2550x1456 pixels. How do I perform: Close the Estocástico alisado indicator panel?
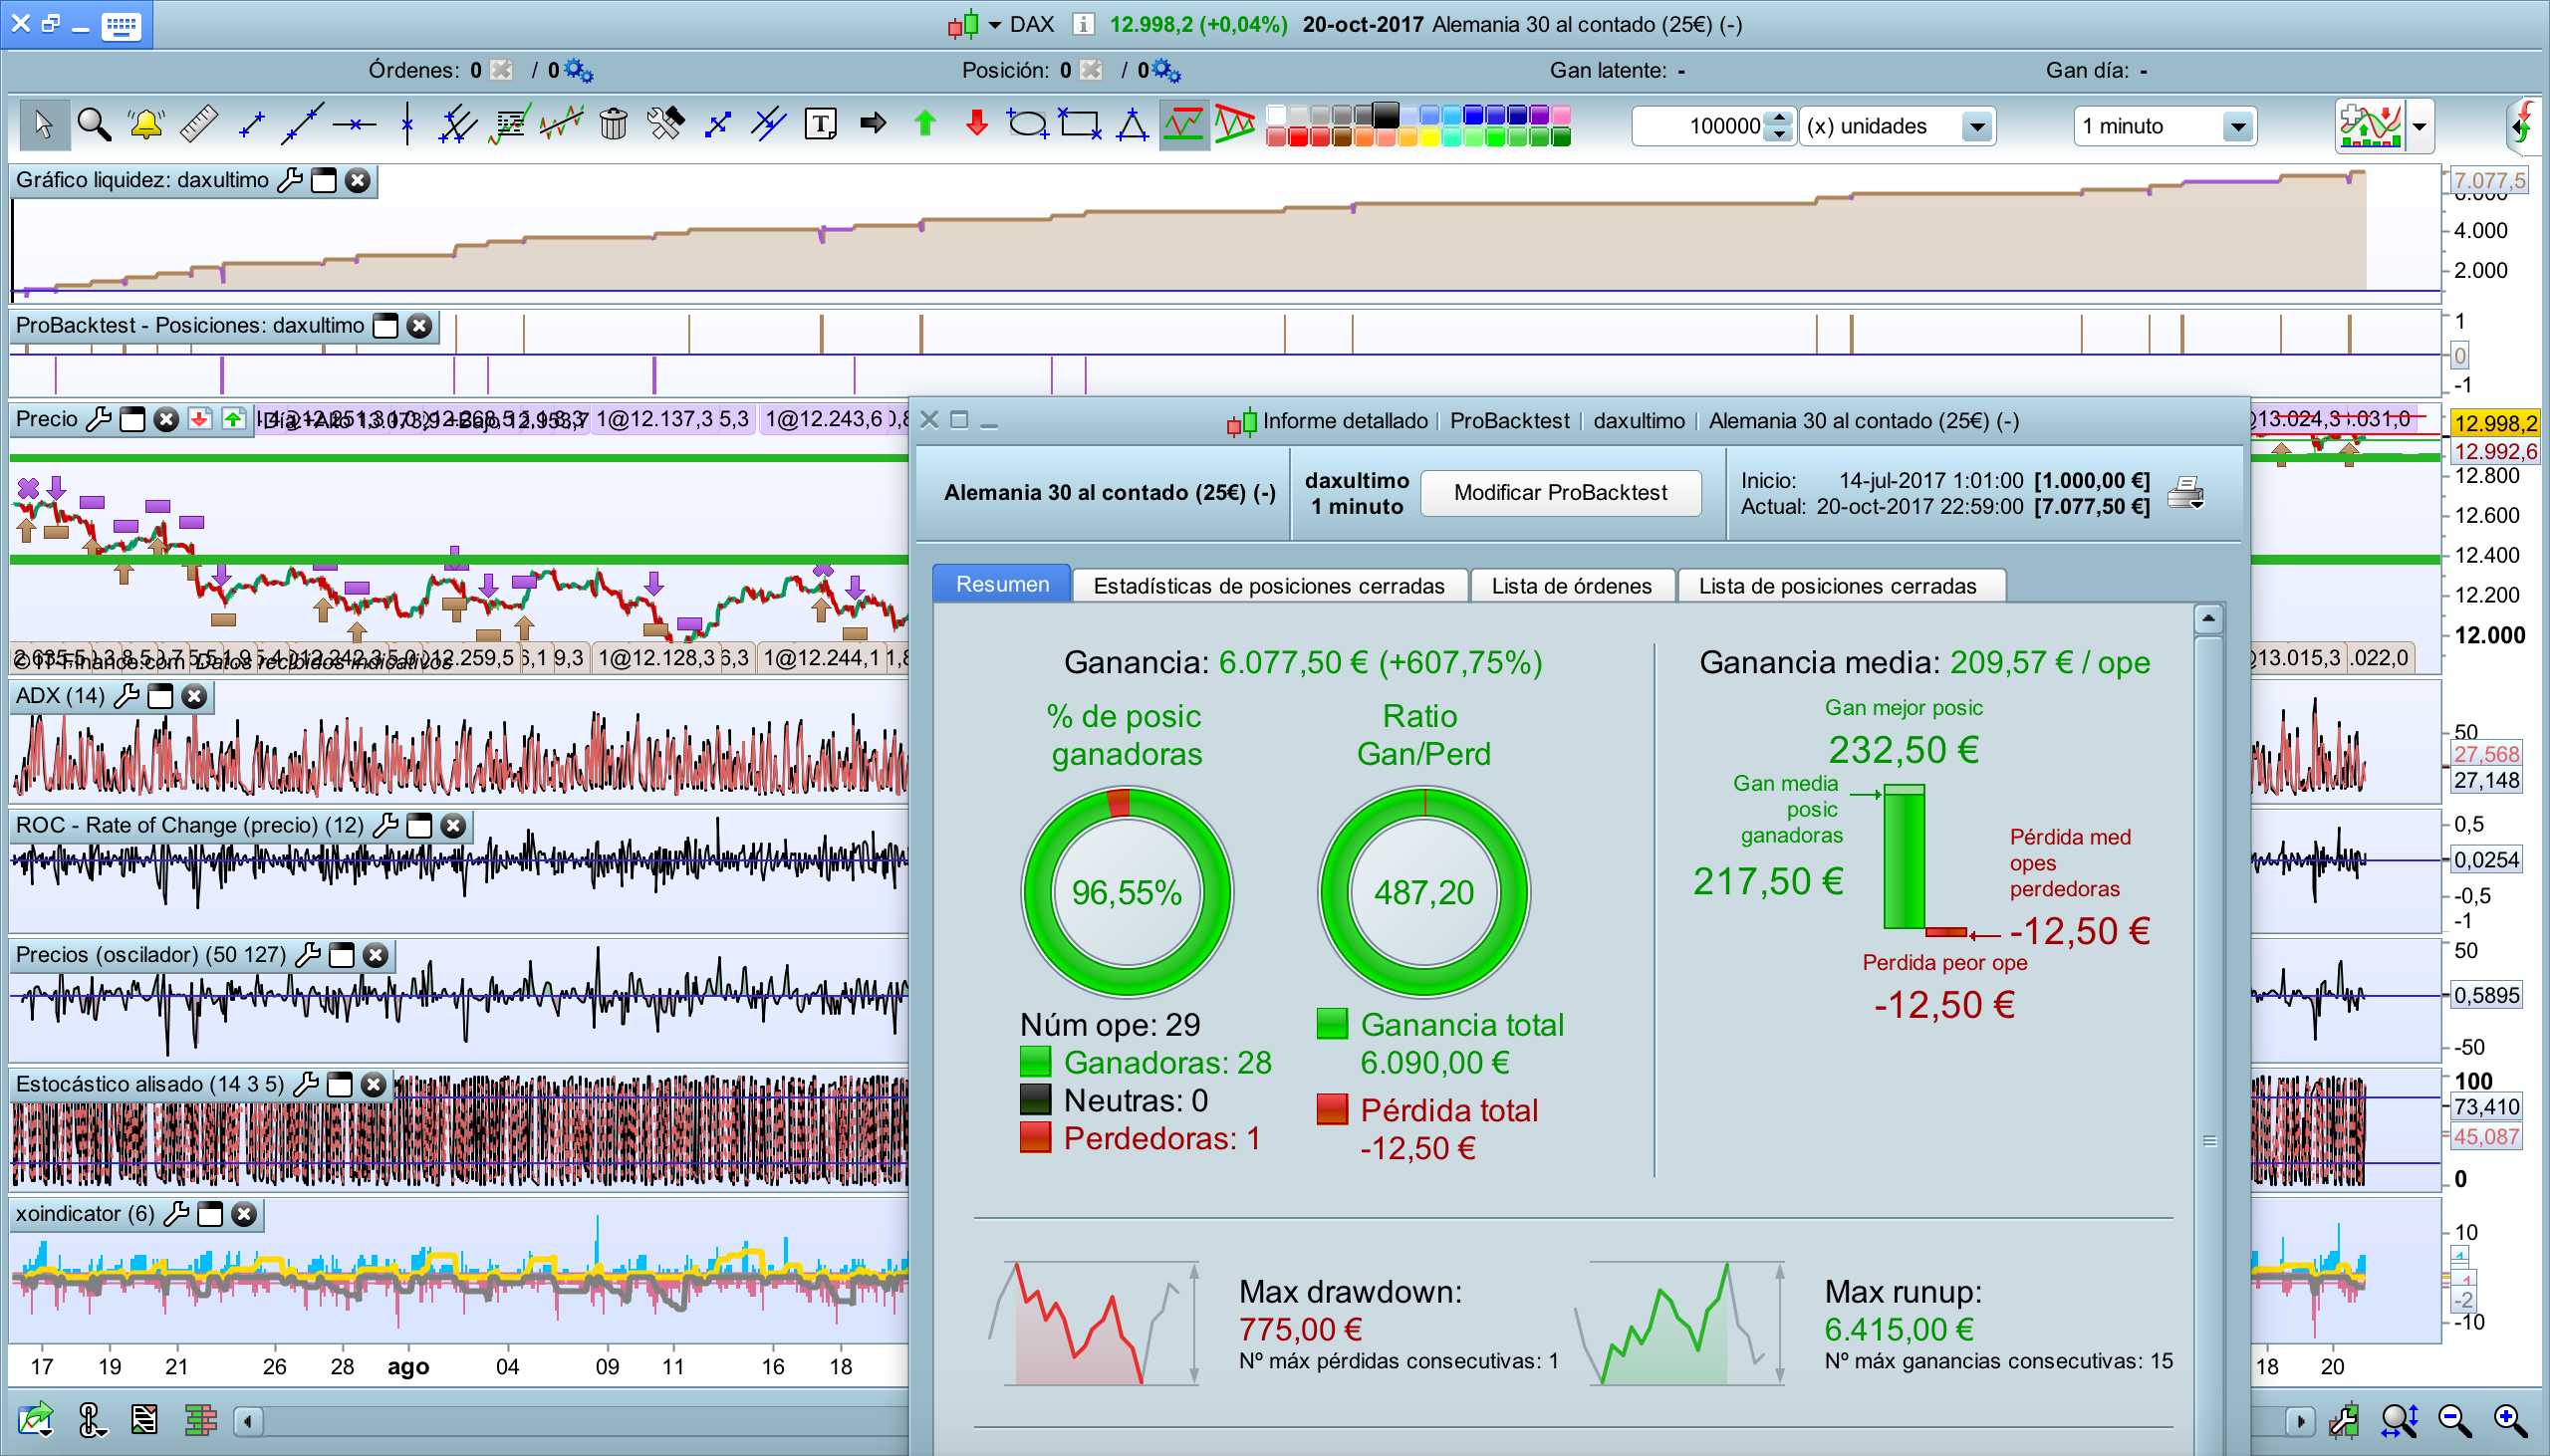click(374, 1084)
